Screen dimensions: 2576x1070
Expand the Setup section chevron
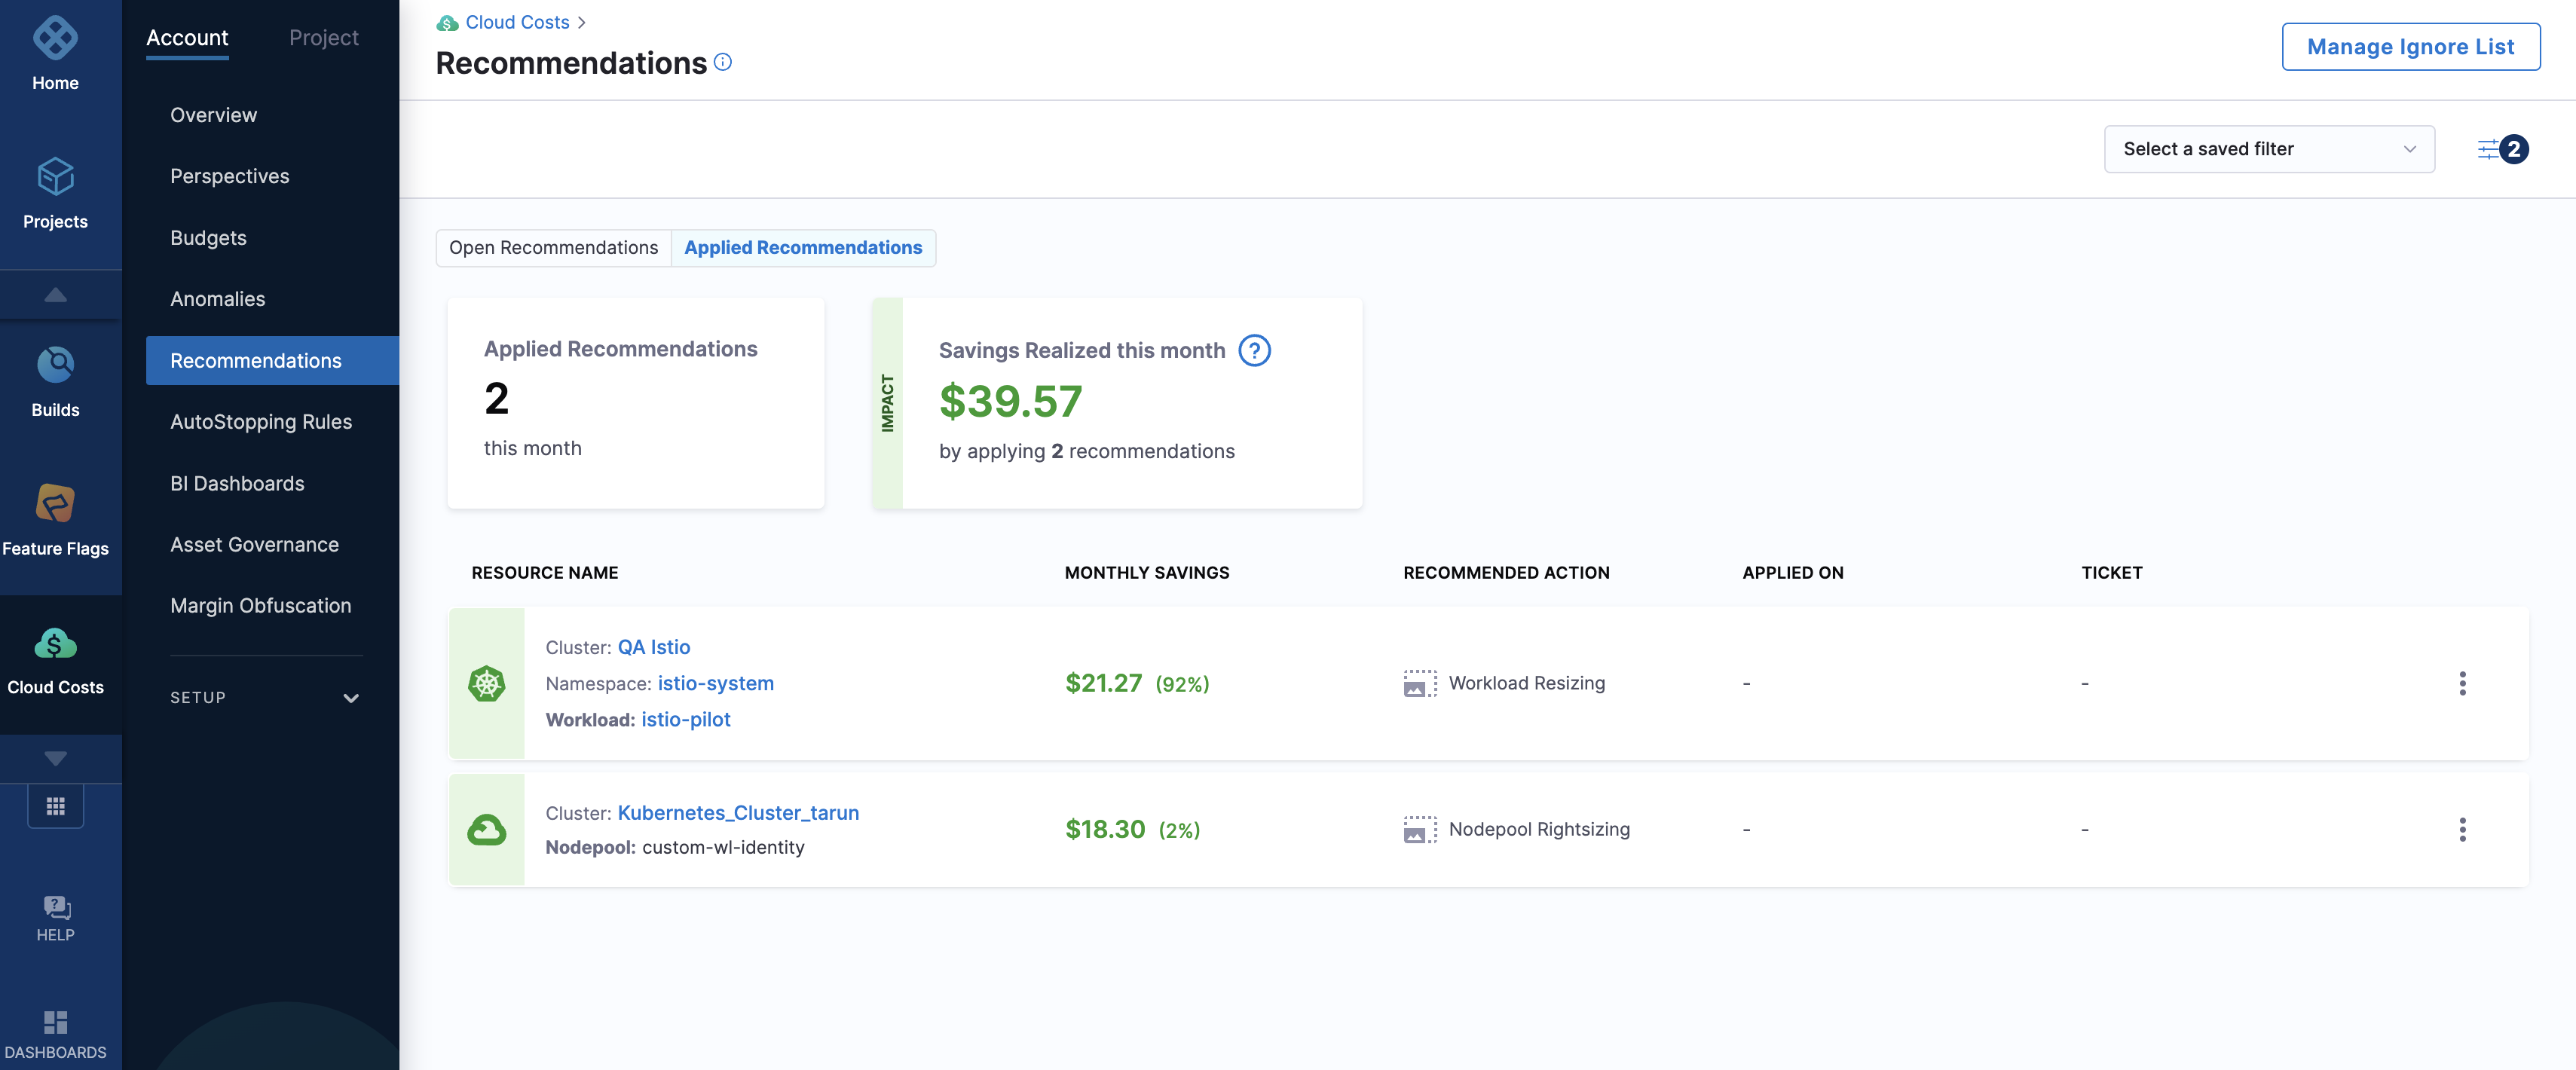point(351,698)
